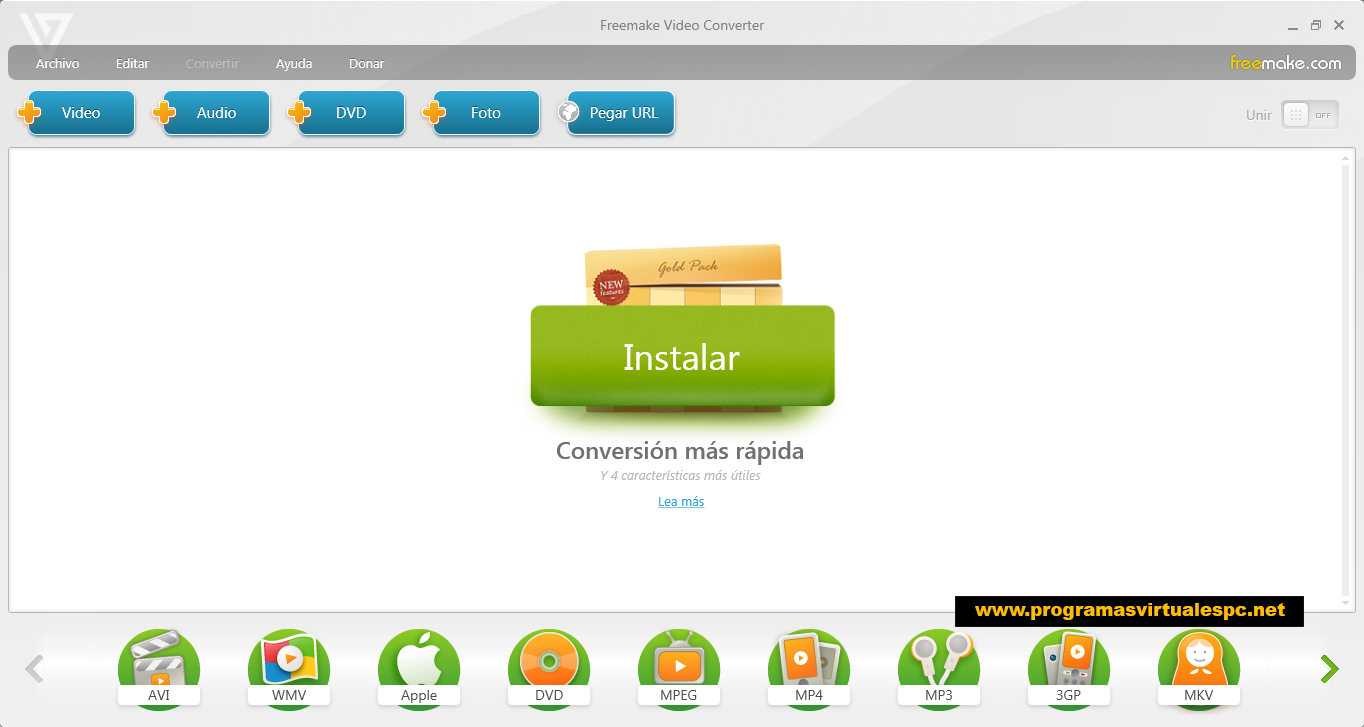Restore the window size
The width and height of the screenshot is (1364, 727).
coord(1316,25)
